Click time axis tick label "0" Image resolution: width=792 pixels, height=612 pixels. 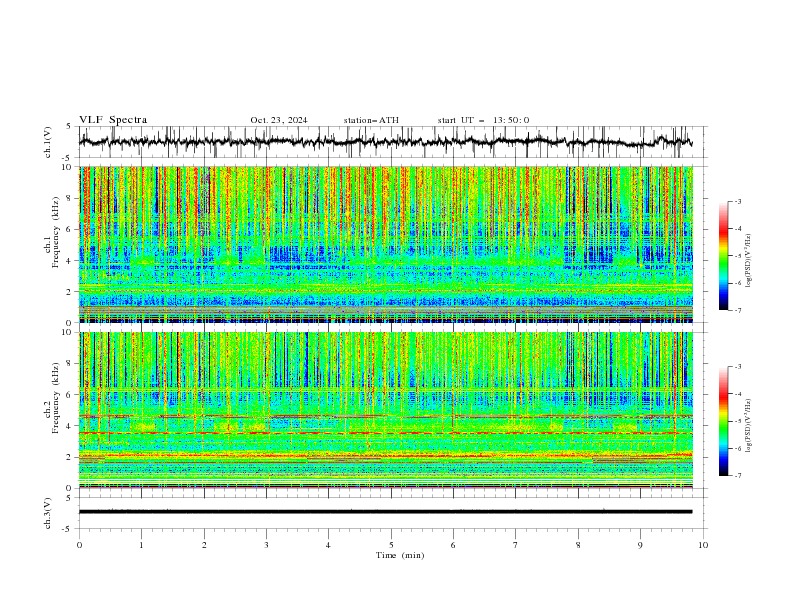(79, 545)
